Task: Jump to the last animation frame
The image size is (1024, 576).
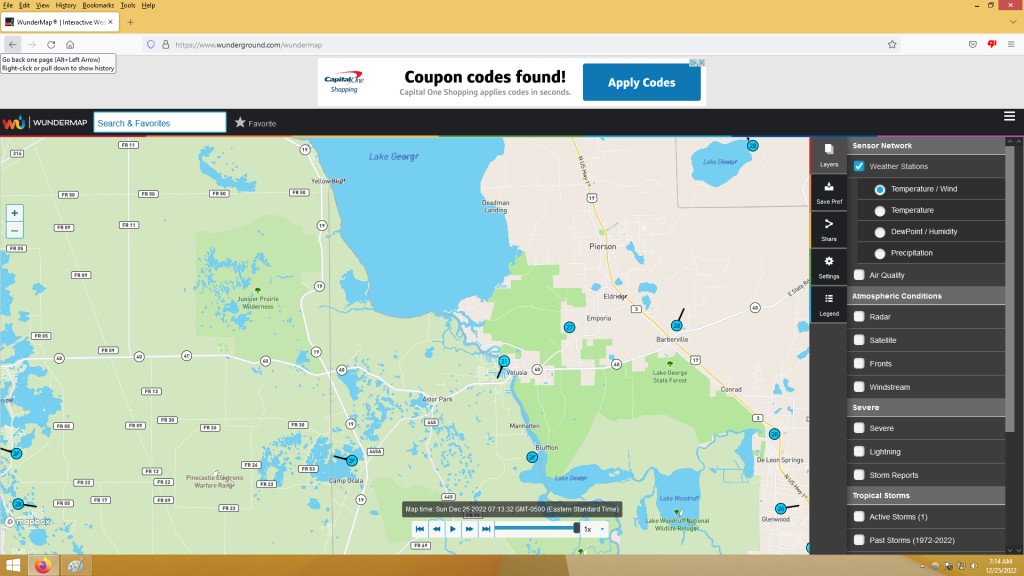Action: [x=486, y=529]
